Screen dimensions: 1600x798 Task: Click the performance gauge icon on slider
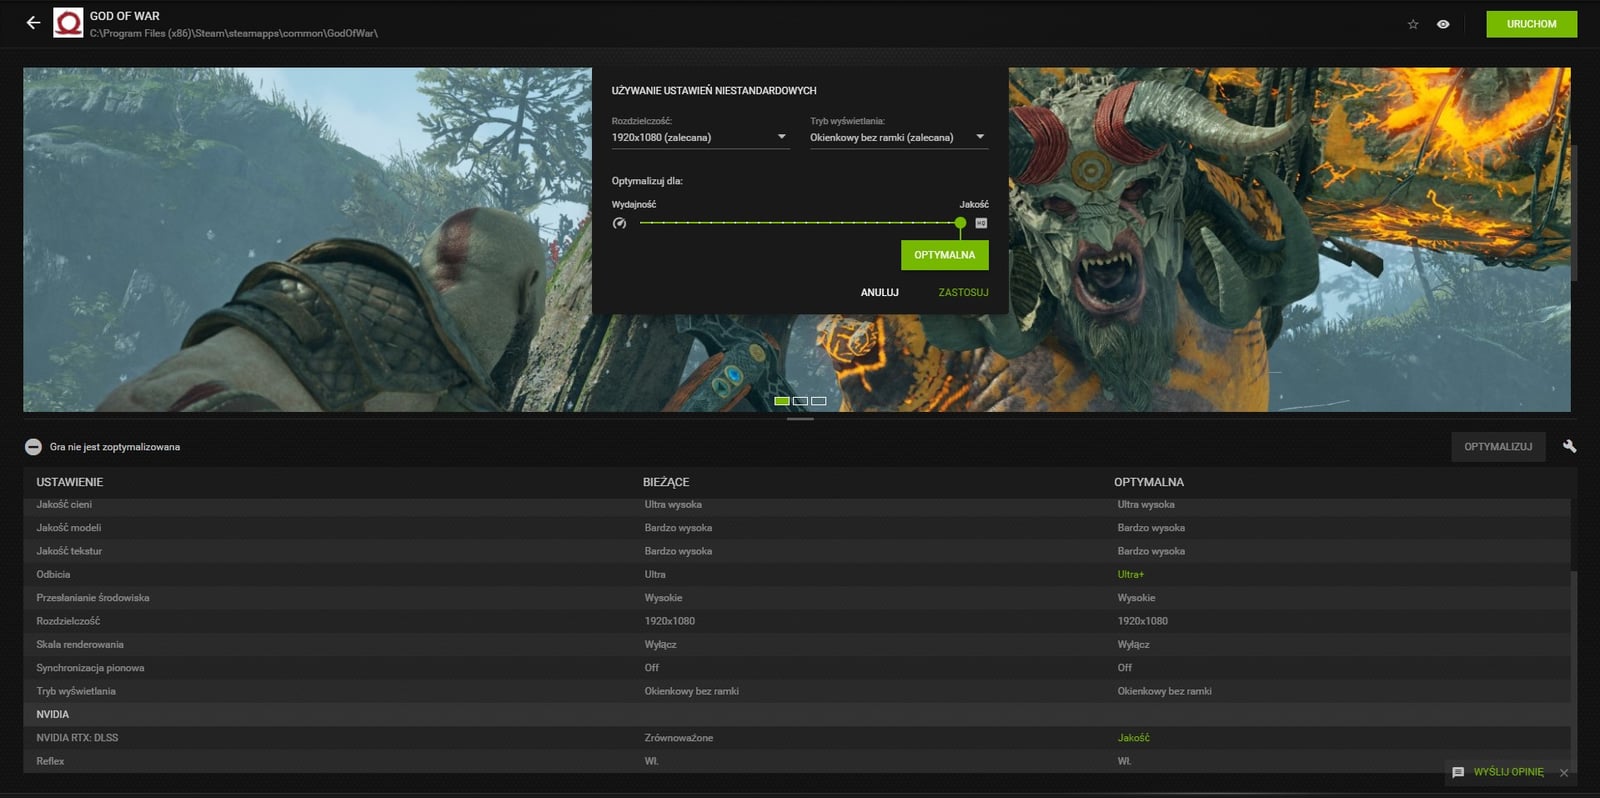(619, 223)
